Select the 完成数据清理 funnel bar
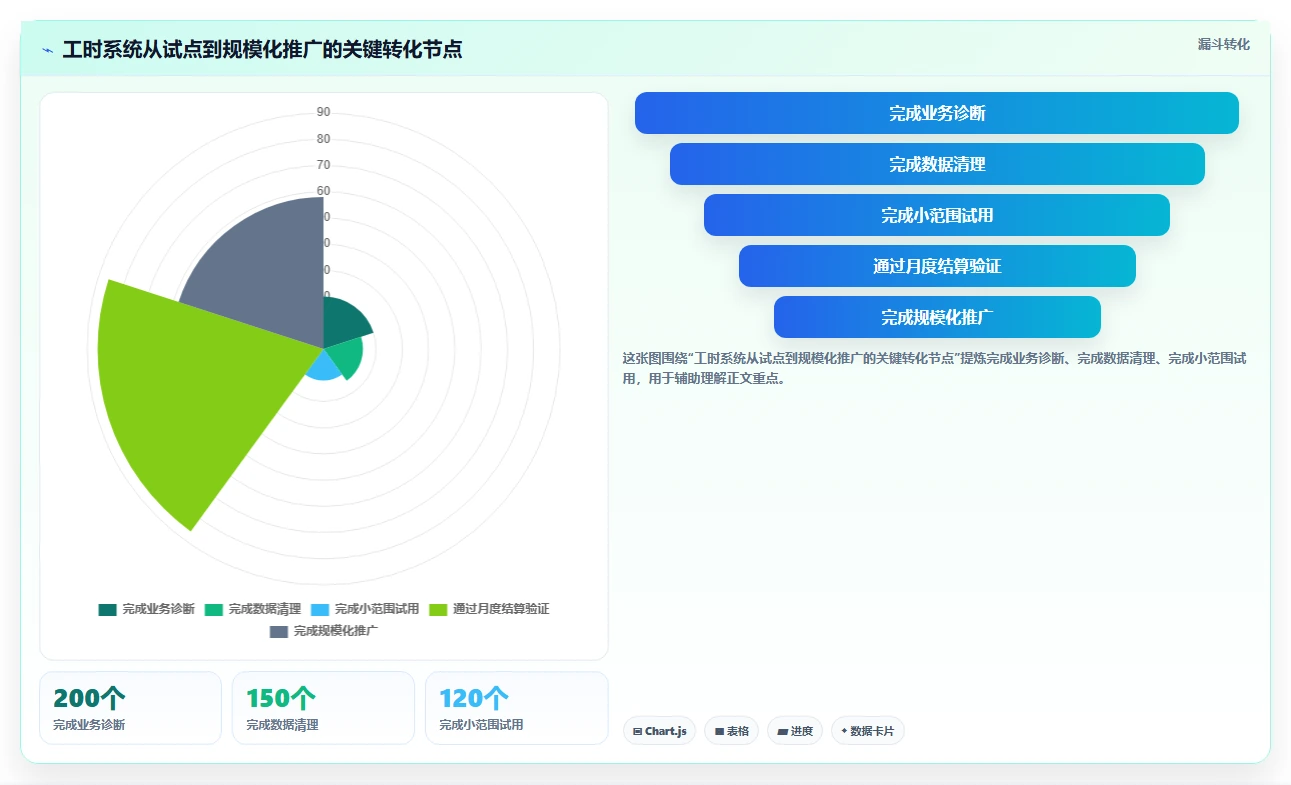The image size is (1291, 785). point(937,164)
